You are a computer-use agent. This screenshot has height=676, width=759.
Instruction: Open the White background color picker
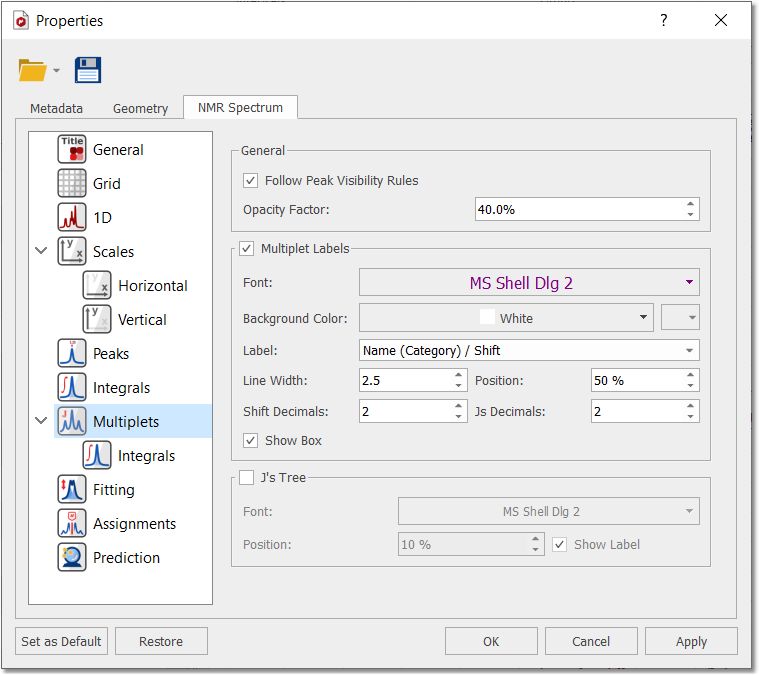click(x=505, y=318)
